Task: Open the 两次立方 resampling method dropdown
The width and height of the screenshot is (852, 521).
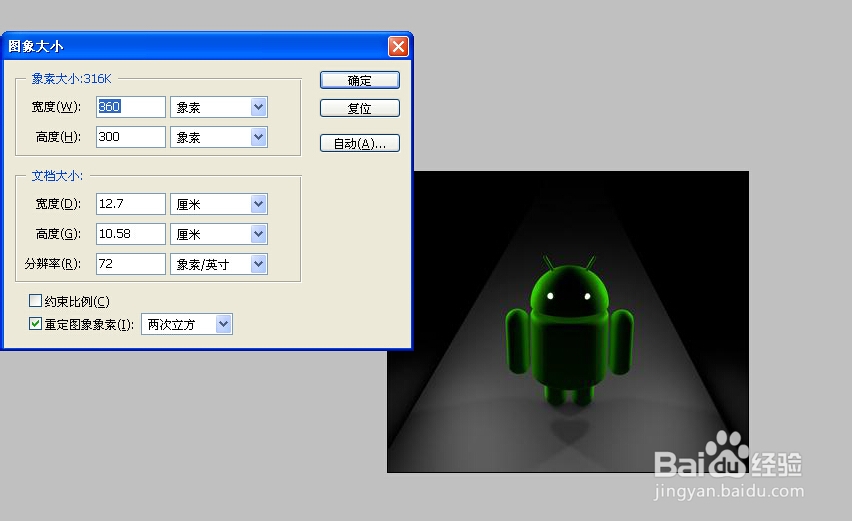Action: click(187, 324)
